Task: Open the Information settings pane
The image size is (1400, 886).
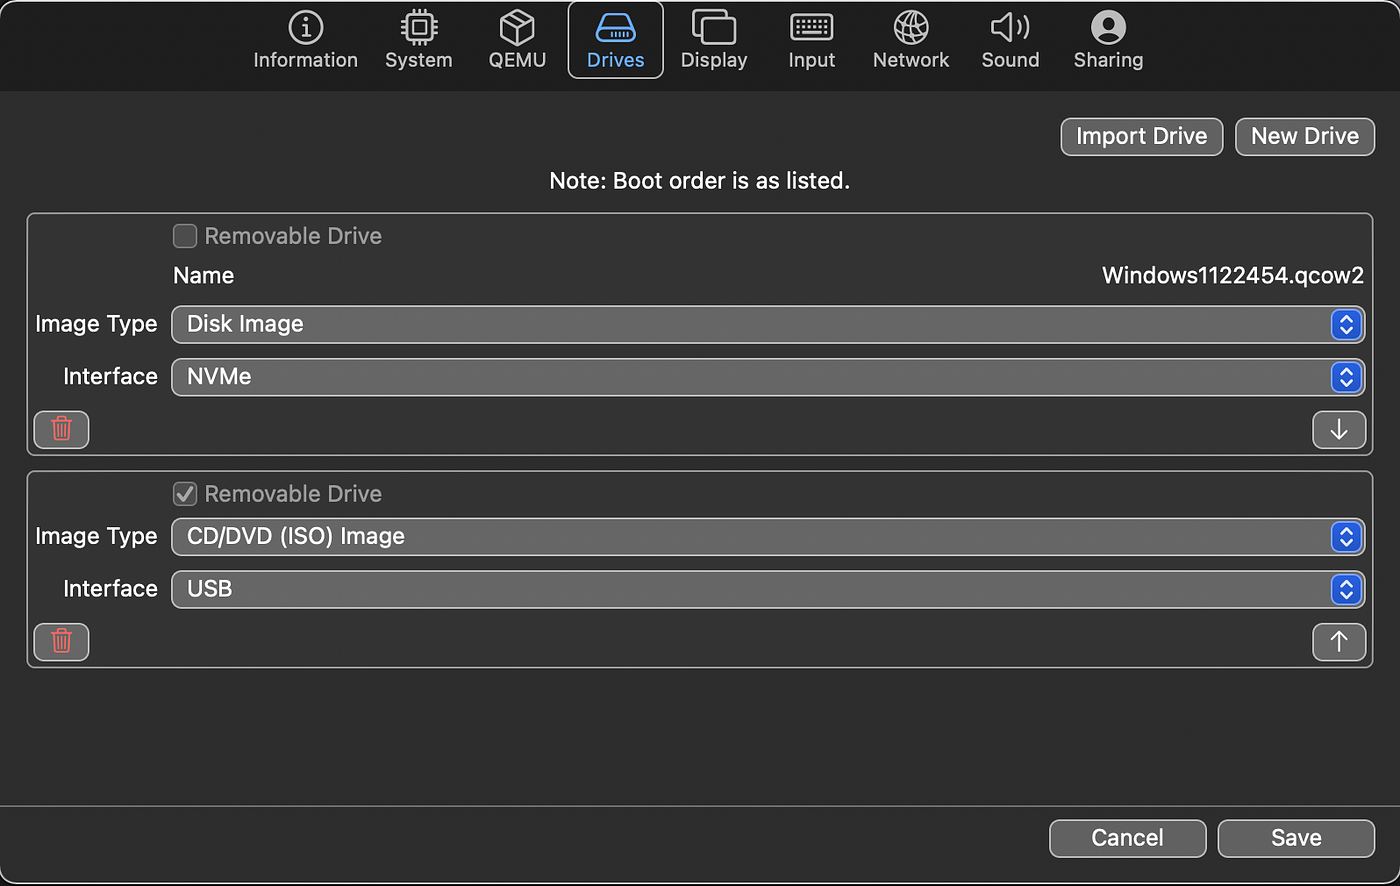Action: pos(305,40)
